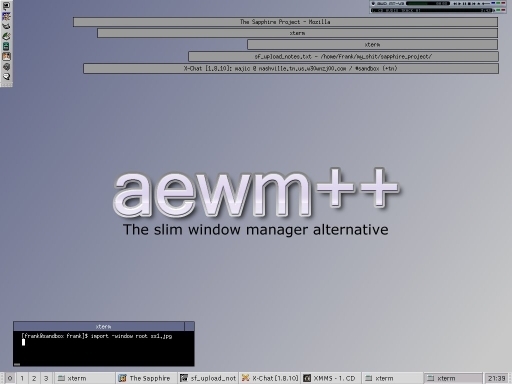Skip to previous track in XMMS
The height and width of the screenshot is (384, 512).
point(455,4)
